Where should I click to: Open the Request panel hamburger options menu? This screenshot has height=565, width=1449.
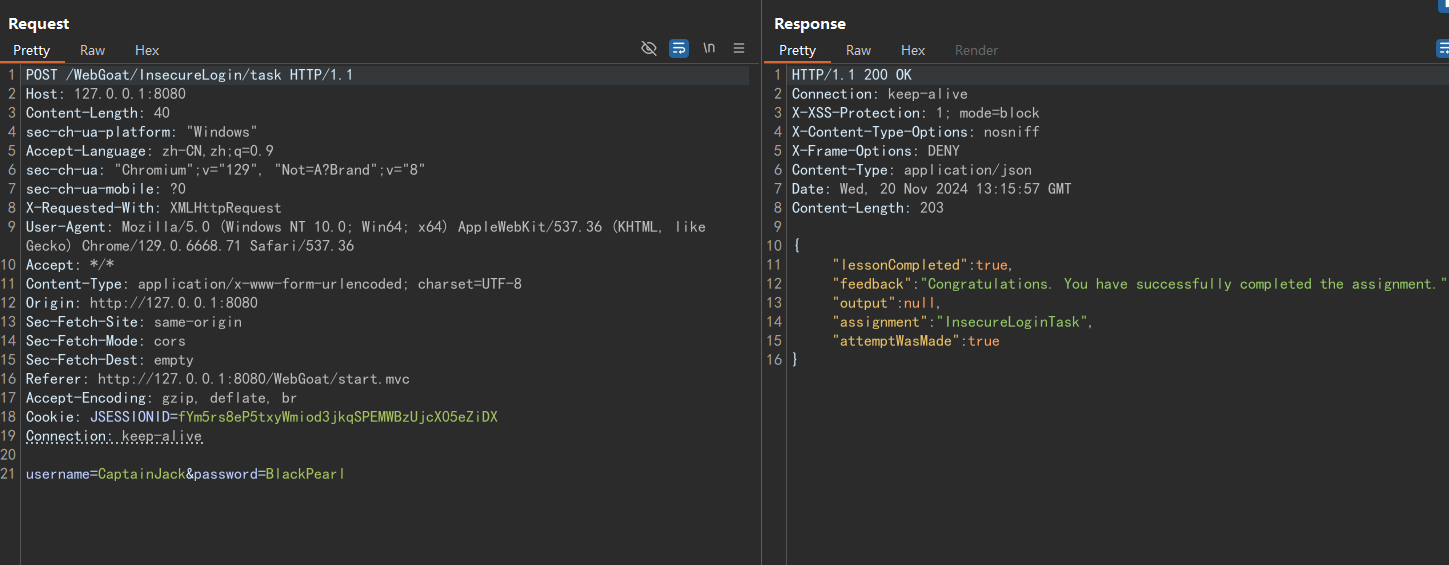tap(739, 48)
